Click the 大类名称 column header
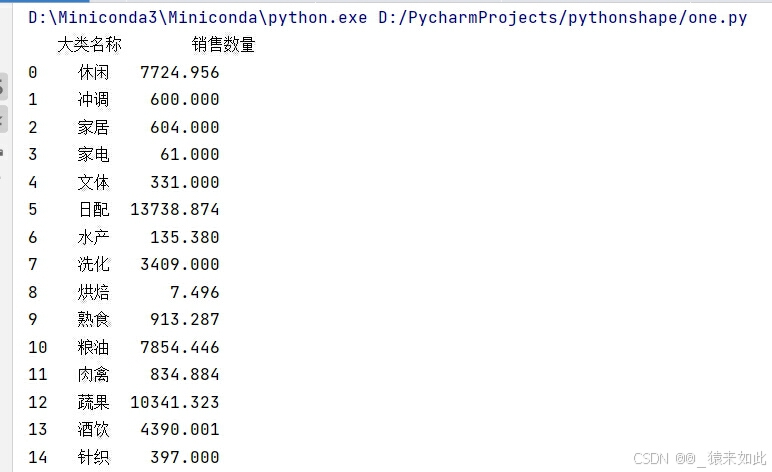This screenshot has height=472, width=772. pos(89,45)
